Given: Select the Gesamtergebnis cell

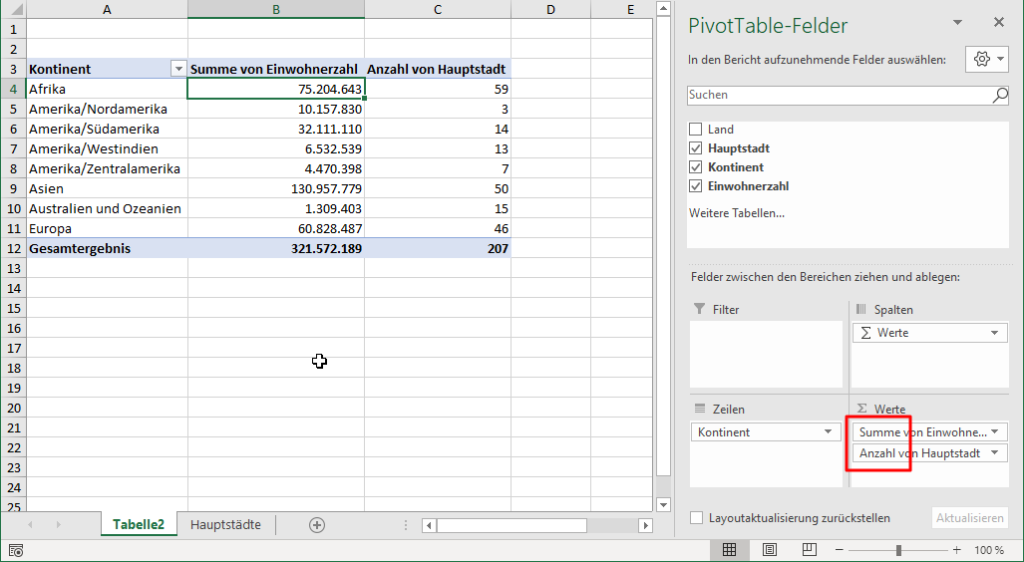Looking at the screenshot, I should pos(107,249).
